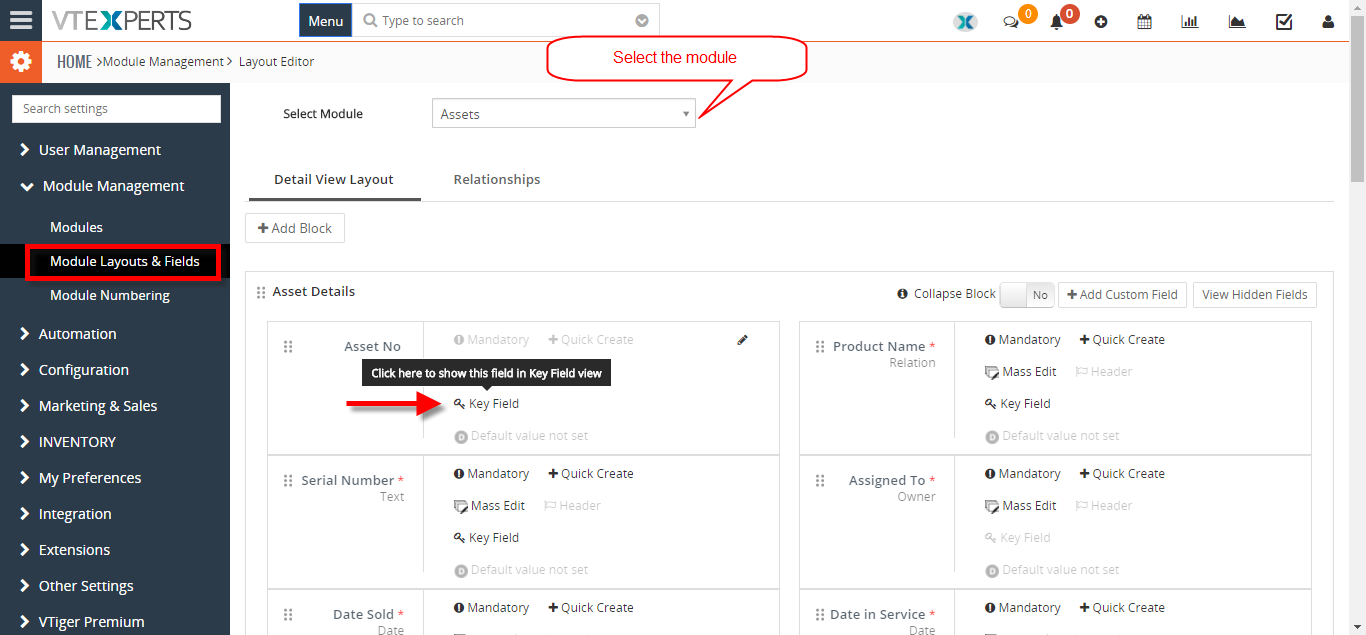Click the teal X logo icon
Image resolution: width=1366 pixels, height=635 pixels.
point(965,22)
